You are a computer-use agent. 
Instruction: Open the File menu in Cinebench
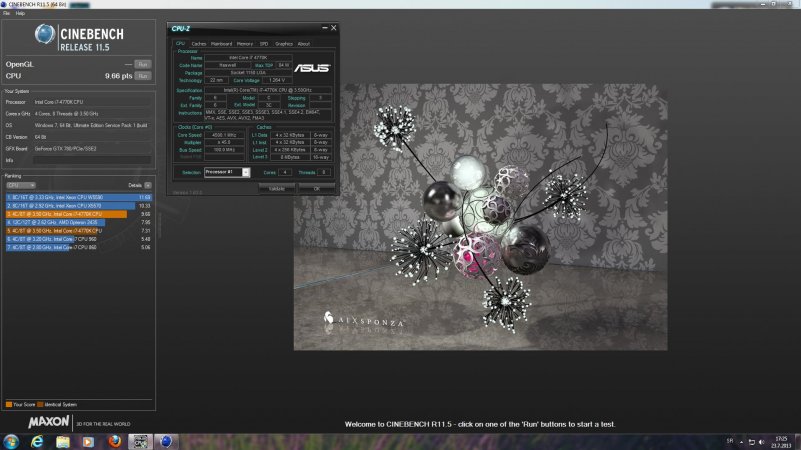(6, 13)
